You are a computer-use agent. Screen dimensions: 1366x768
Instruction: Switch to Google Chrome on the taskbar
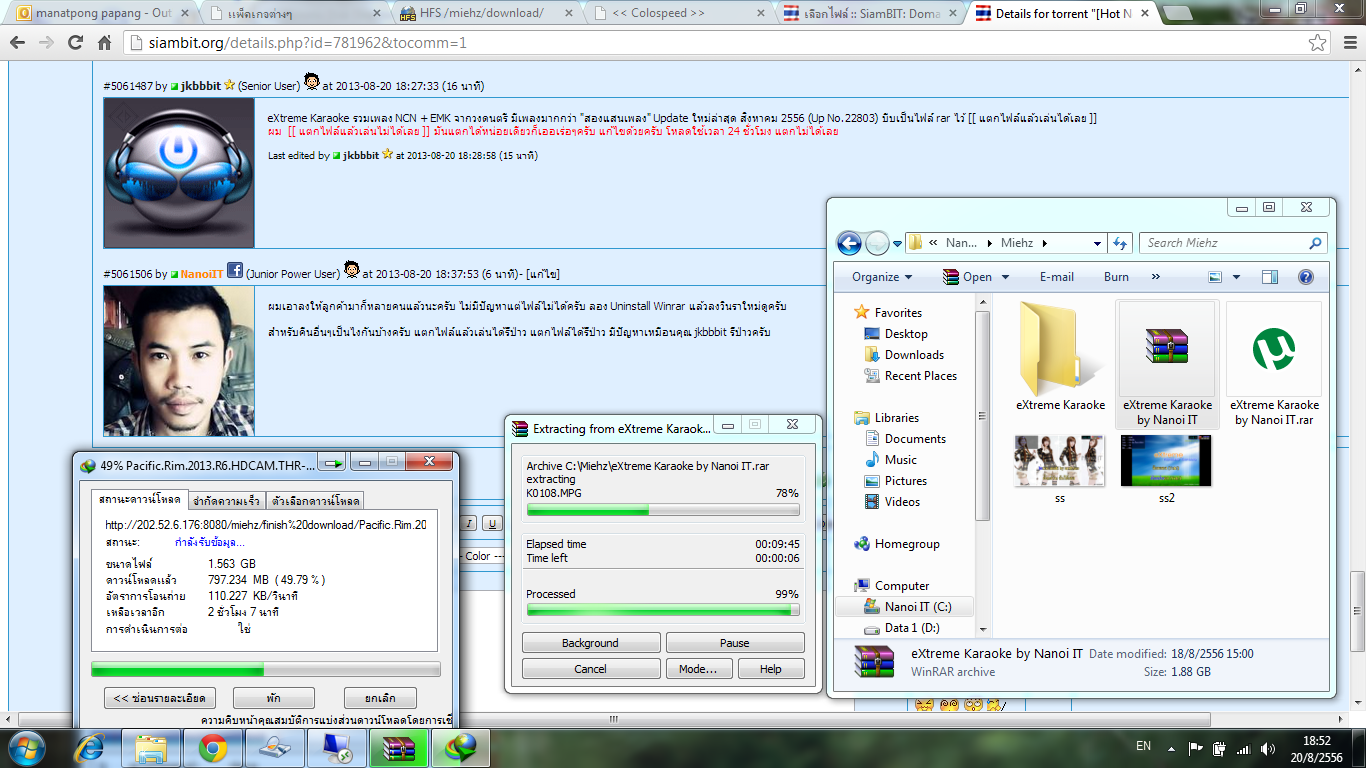click(x=212, y=747)
